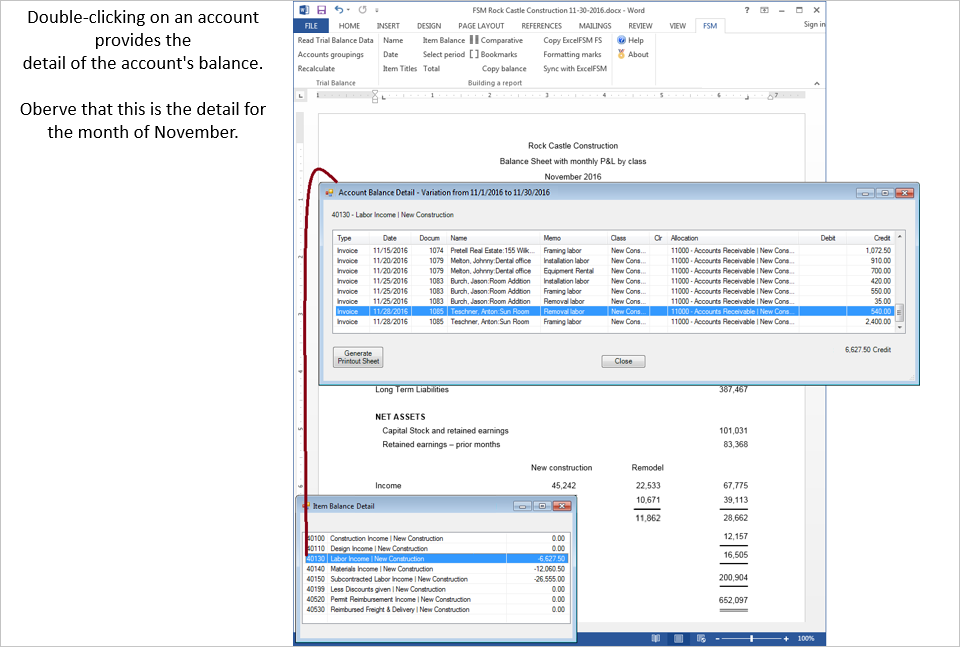The height and width of the screenshot is (647, 960).
Task: Select Teschner Framing labor 2,400.00 row
Action: [614, 321]
